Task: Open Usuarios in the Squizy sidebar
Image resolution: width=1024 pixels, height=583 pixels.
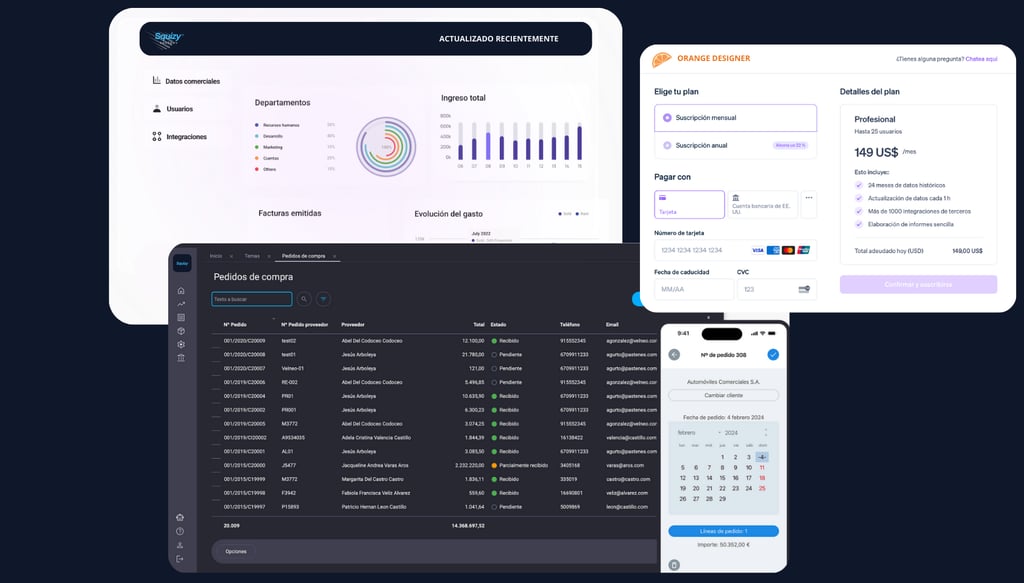Action: (x=173, y=109)
